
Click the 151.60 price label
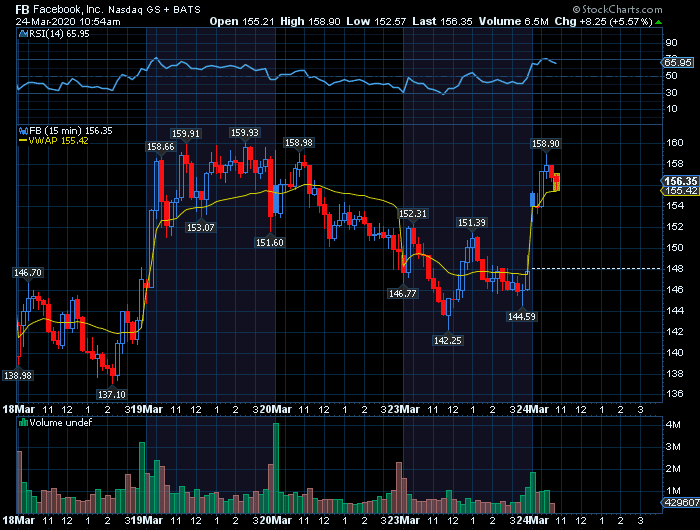coord(270,242)
